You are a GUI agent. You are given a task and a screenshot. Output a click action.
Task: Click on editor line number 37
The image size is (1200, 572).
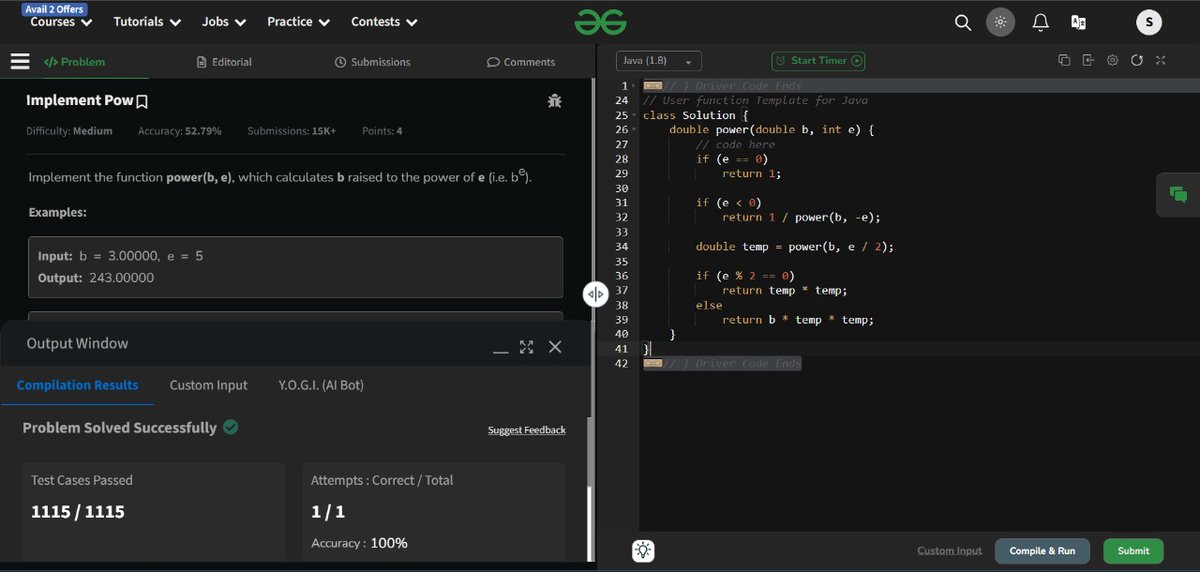[621, 291]
